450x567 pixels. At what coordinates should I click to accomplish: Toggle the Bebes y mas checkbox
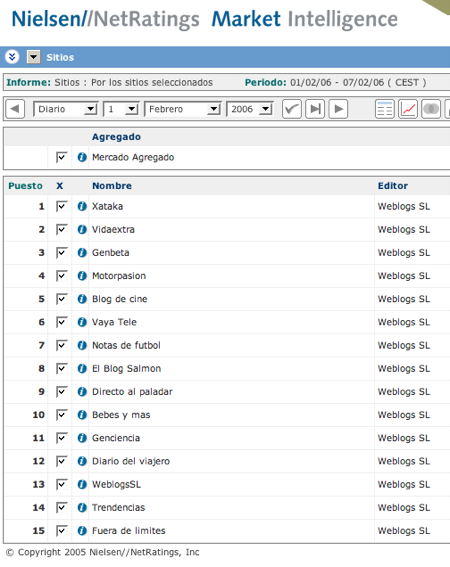click(61, 415)
